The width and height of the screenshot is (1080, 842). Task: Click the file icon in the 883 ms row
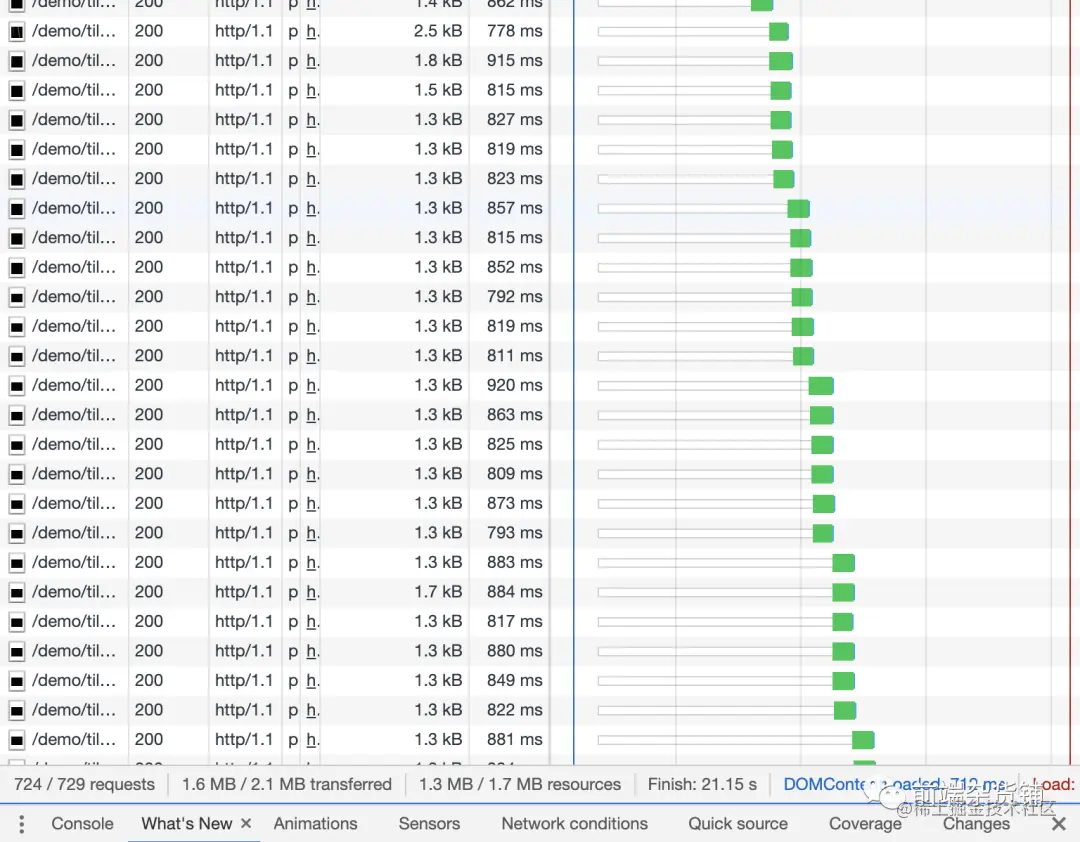tap(17, 563)
